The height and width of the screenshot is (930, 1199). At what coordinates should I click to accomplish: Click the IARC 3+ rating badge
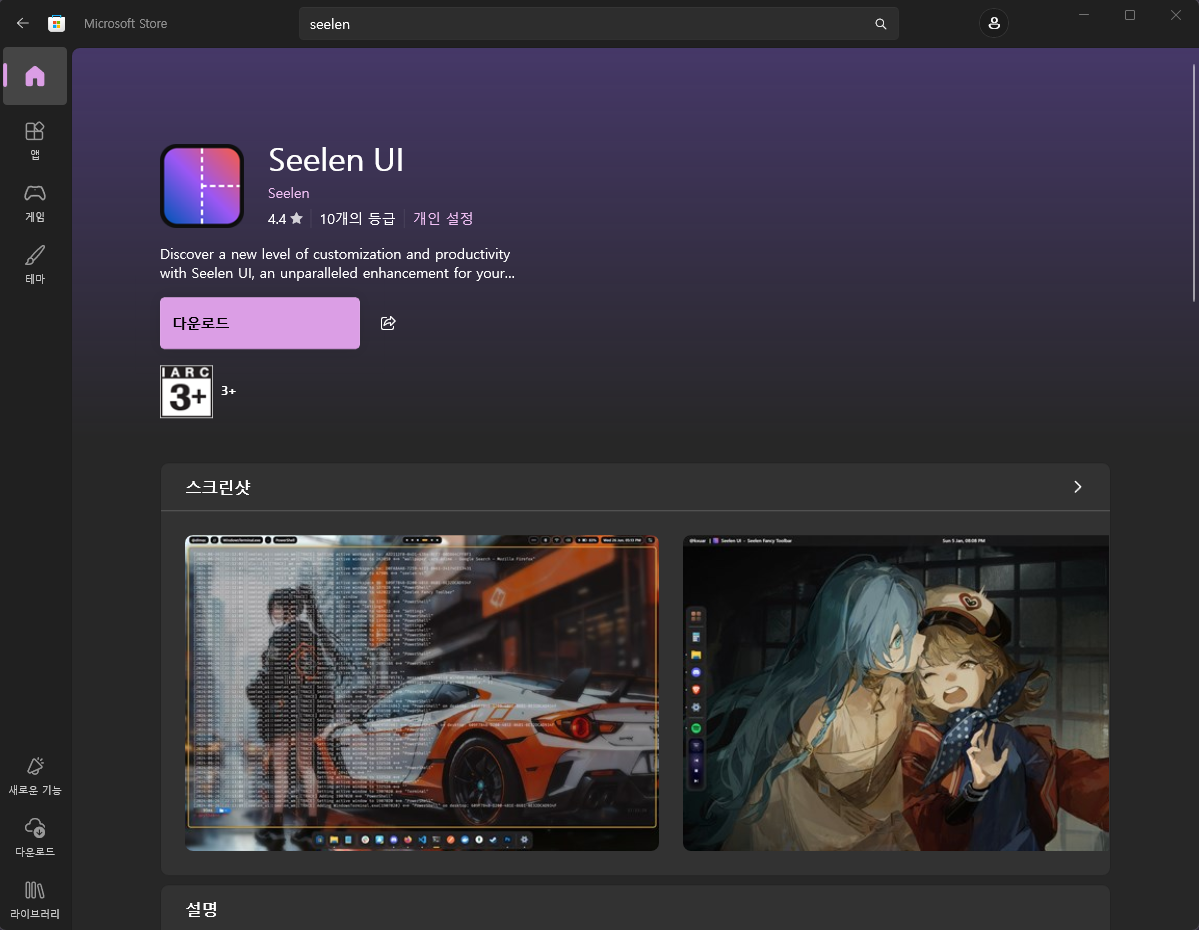coord(187,392)
